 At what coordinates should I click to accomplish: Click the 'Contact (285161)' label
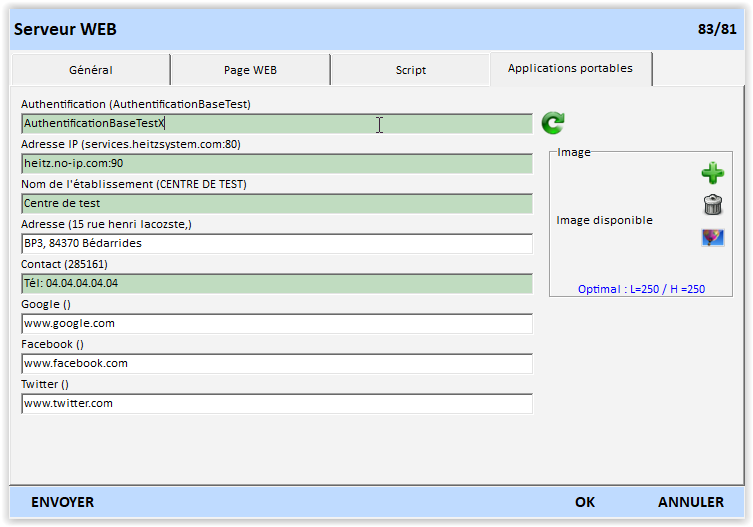[x=64, y=264]
